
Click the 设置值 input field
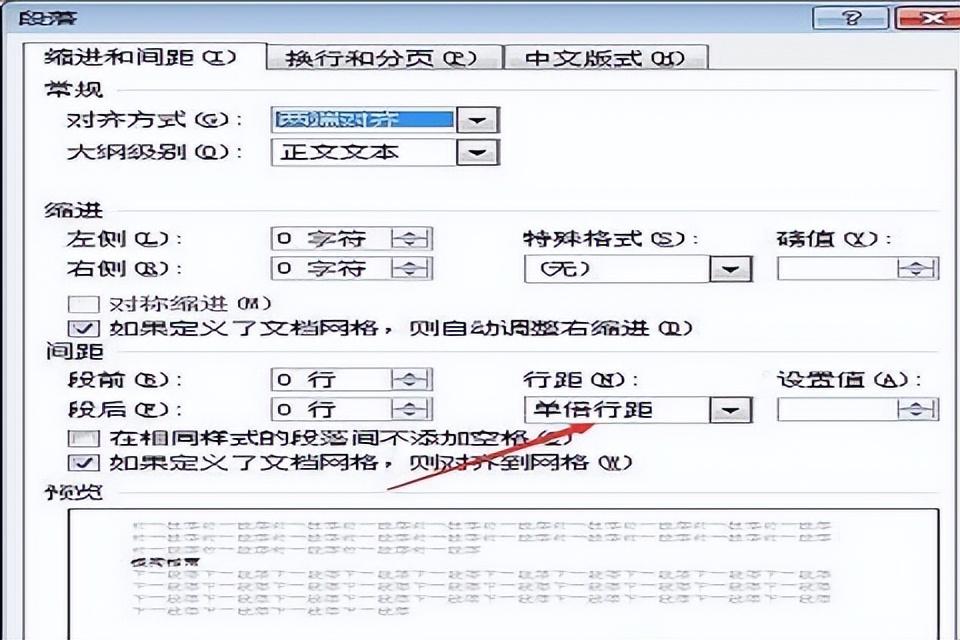[x=837, y=409]
